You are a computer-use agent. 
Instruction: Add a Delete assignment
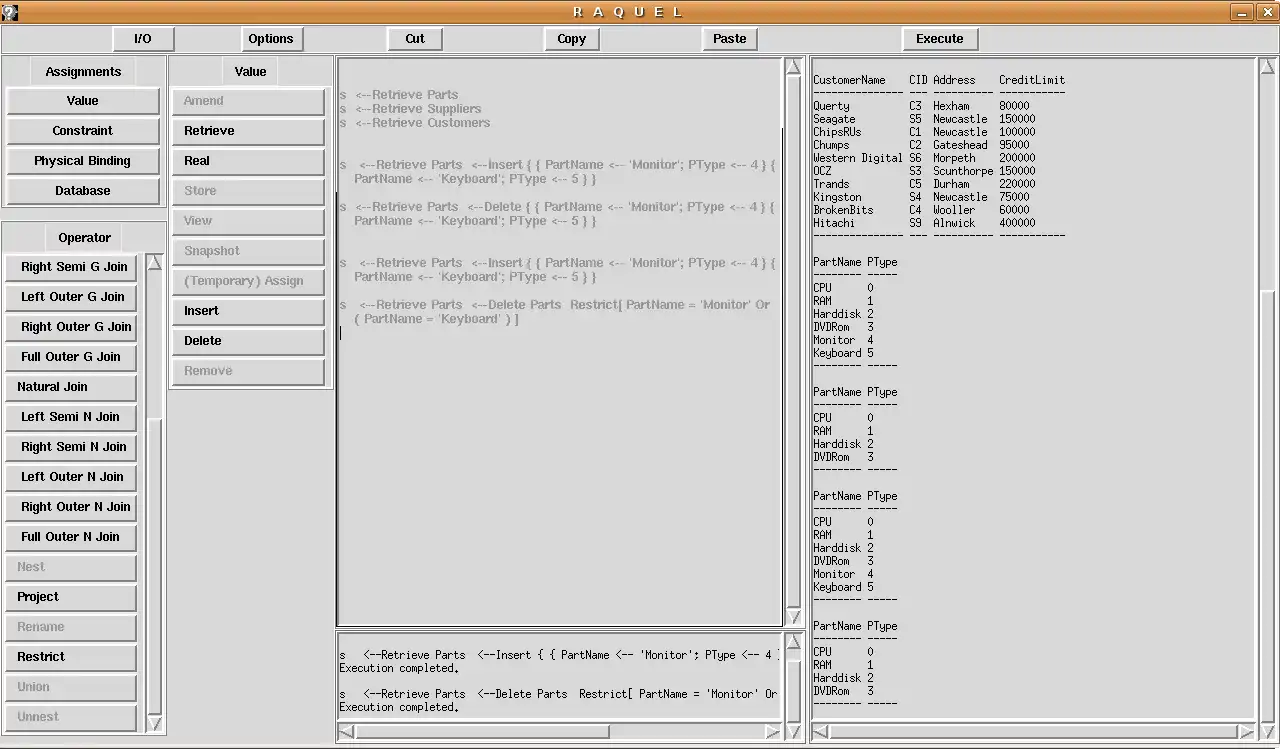pos(249,341)
